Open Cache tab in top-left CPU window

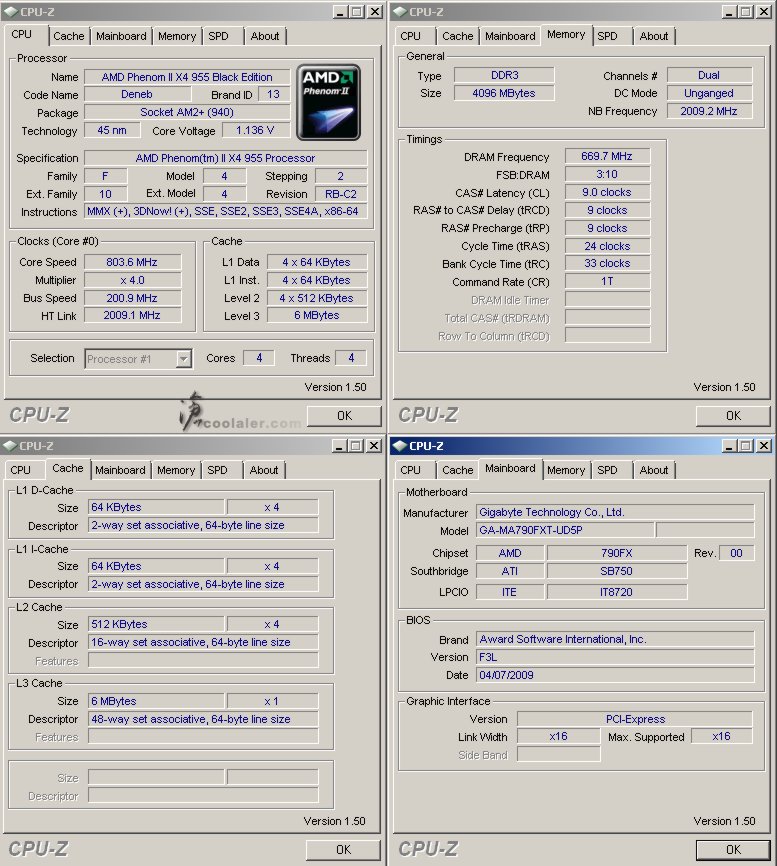(x=68, y=36)
